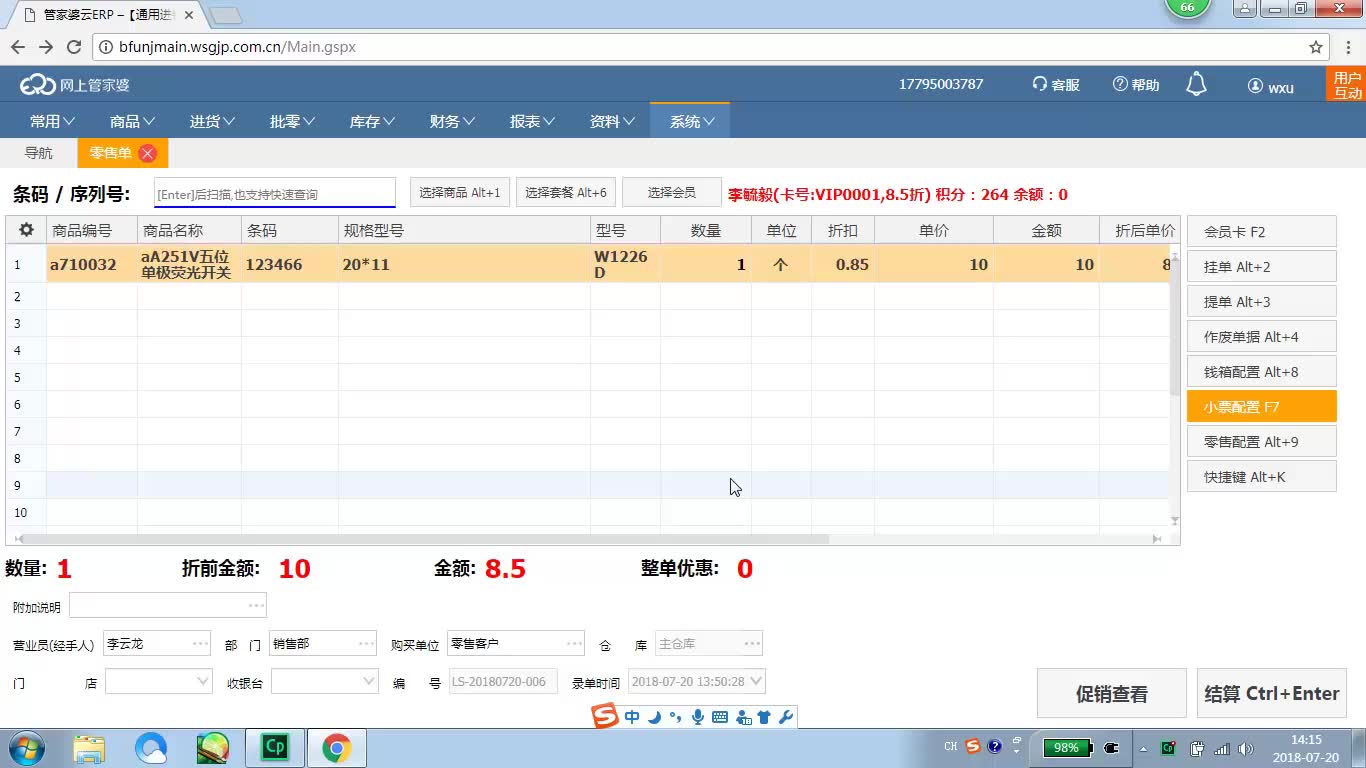Click 选择套餐 Alt+6 button
This screenshot has width=1366, height=768.
(x=566, y=193)
